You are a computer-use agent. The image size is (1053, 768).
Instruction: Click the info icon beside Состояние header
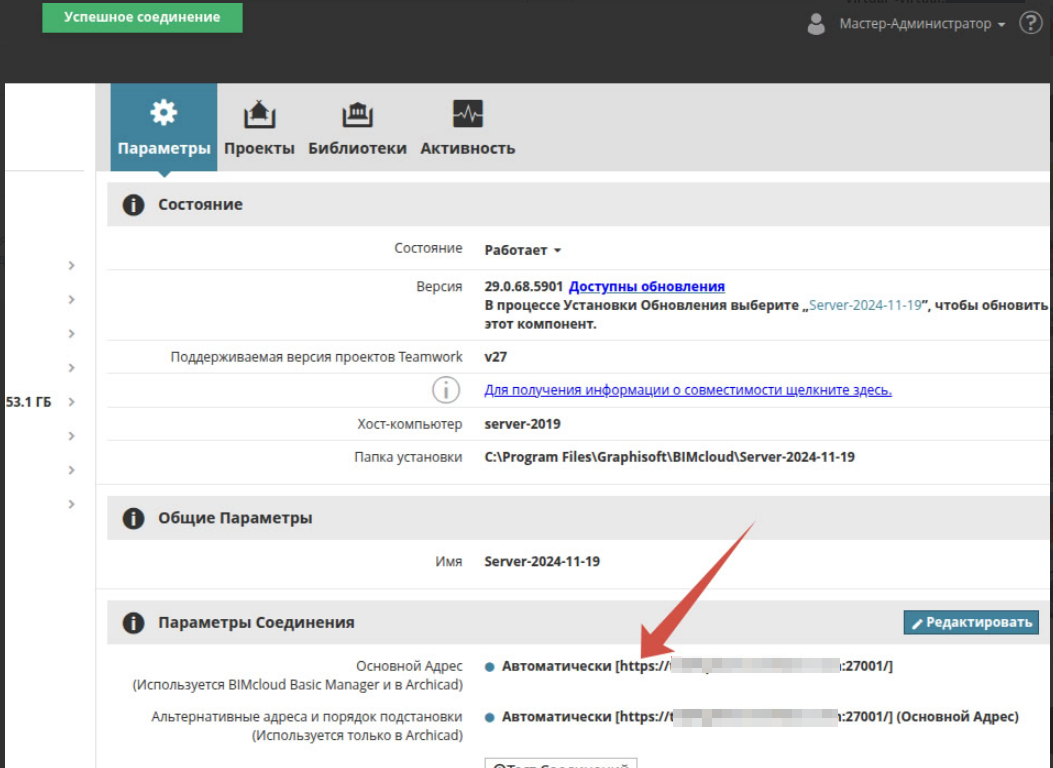click(x=132, y=205)
